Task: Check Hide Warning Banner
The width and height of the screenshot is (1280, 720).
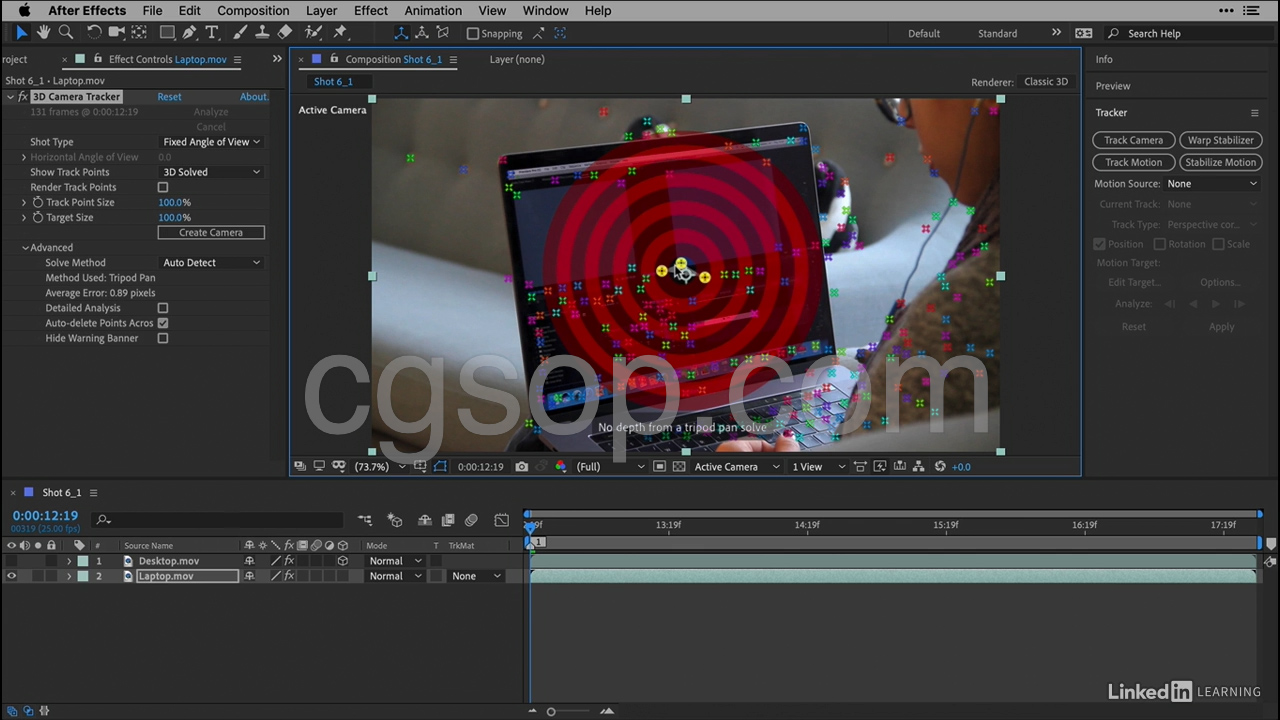Action: pyautogui.click(x=163, y=338)
